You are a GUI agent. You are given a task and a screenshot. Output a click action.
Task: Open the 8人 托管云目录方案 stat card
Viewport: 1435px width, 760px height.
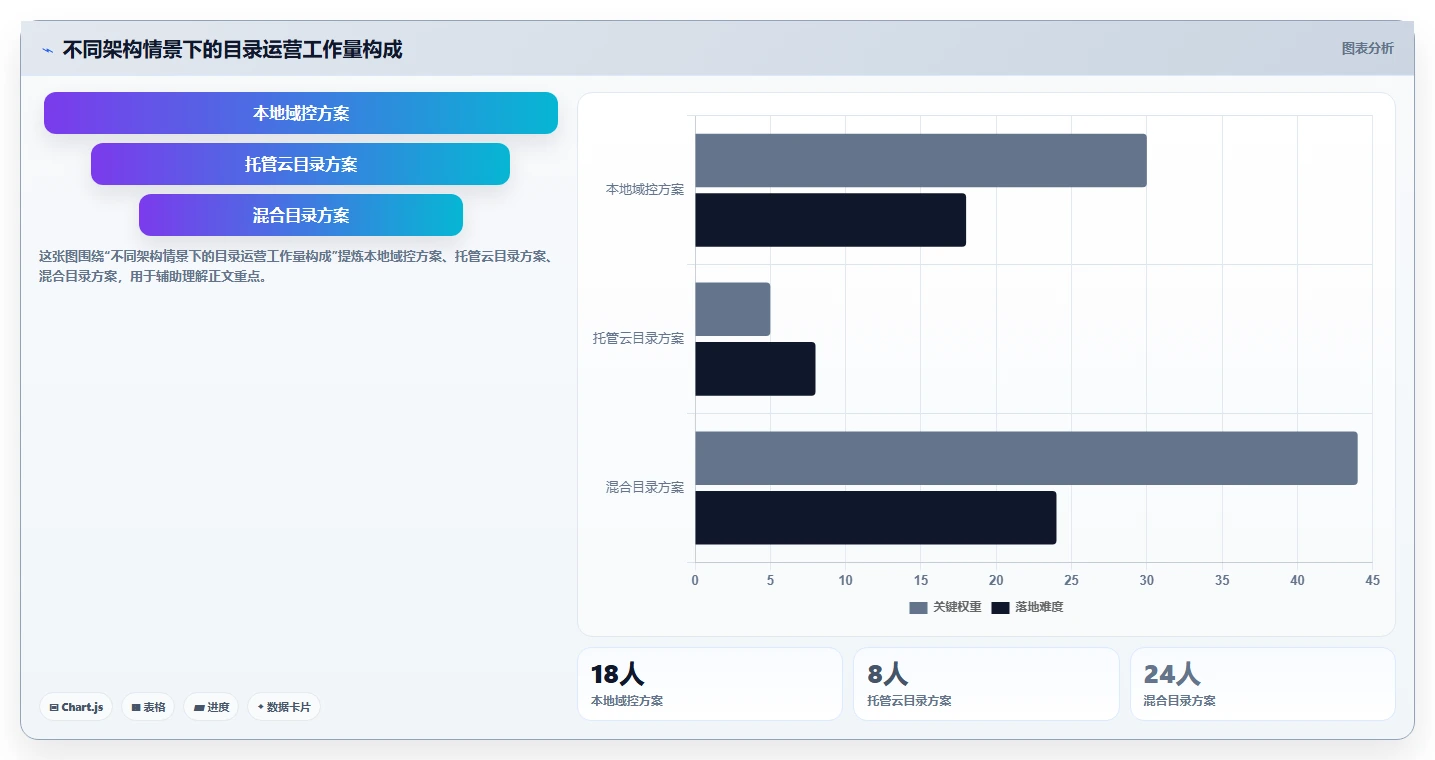coord(986,684)
